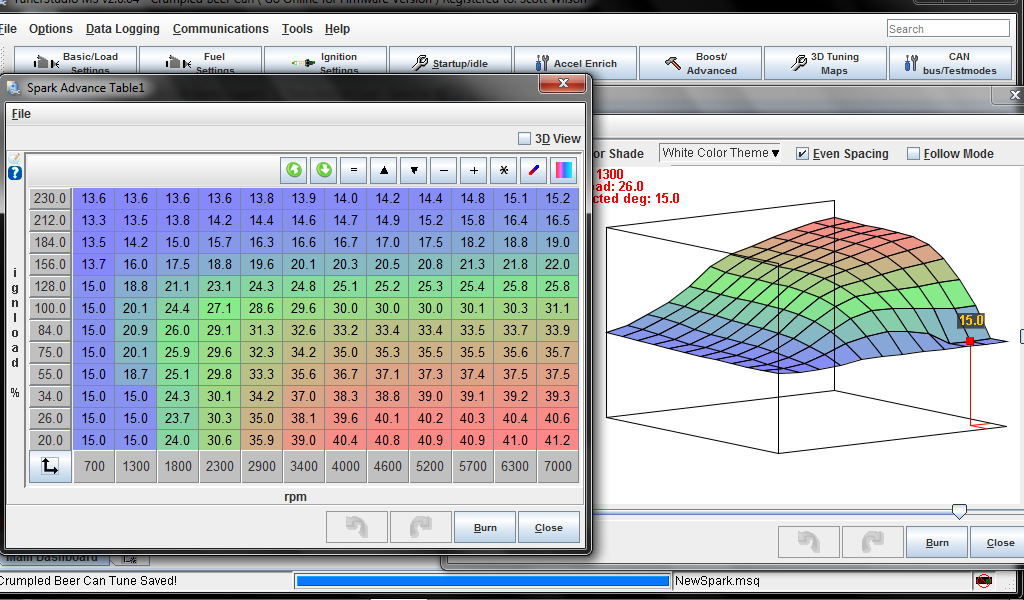1024x600 pixels.
Task: Click the green decrement down arrow icon
Action: pyautogui.click(x=324, y=169)
